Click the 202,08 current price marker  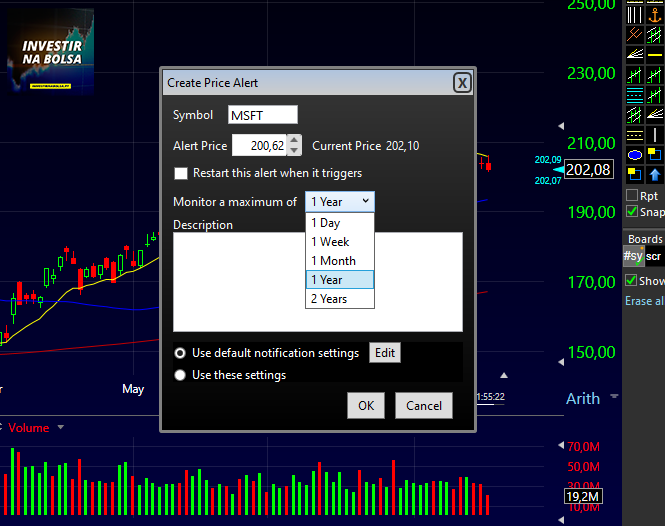click(589, 170)
